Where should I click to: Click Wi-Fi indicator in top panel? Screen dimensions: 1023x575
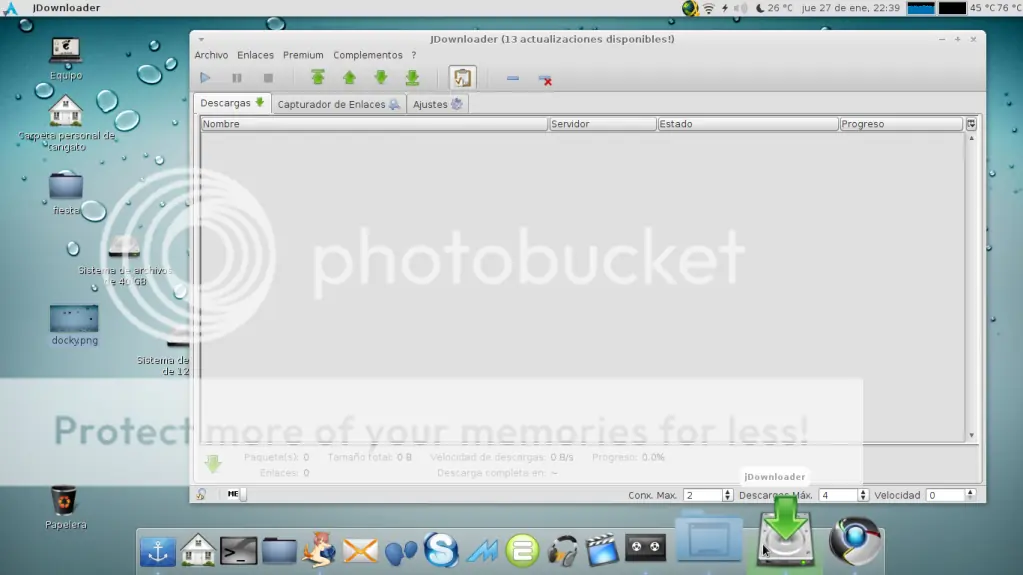click(709, 8)
